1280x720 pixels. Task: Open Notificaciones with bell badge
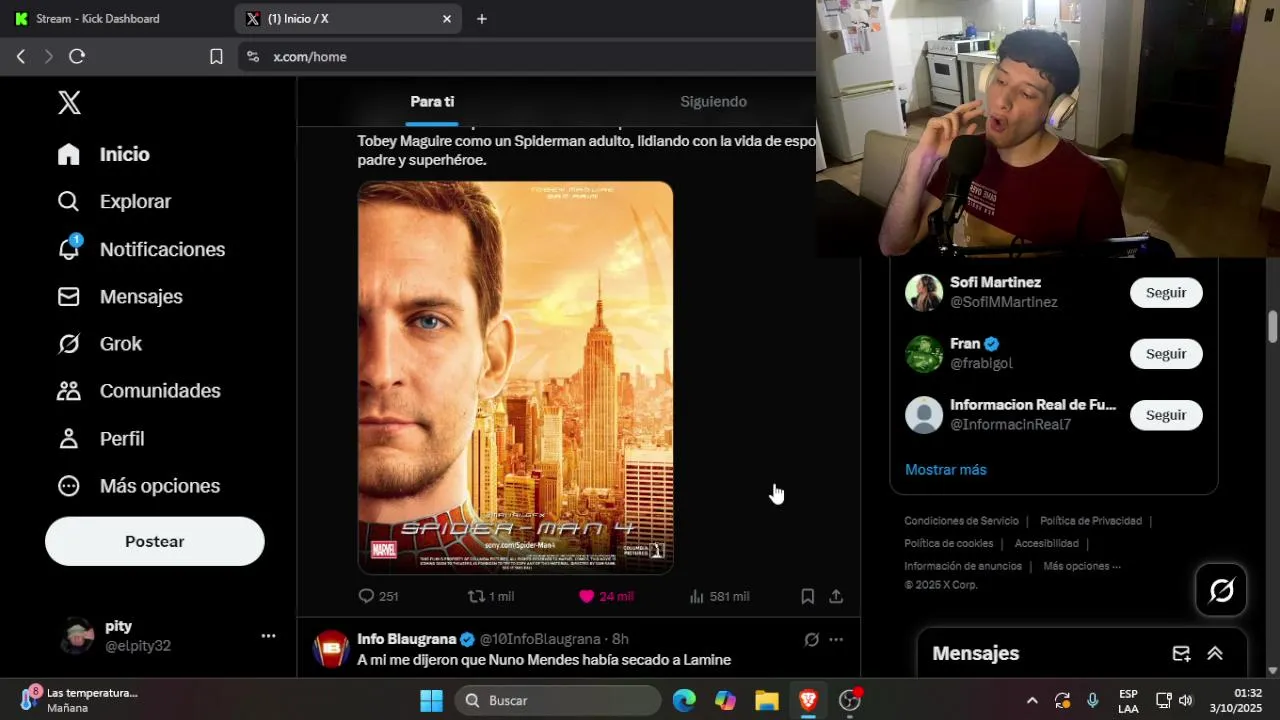click(141, 249)
